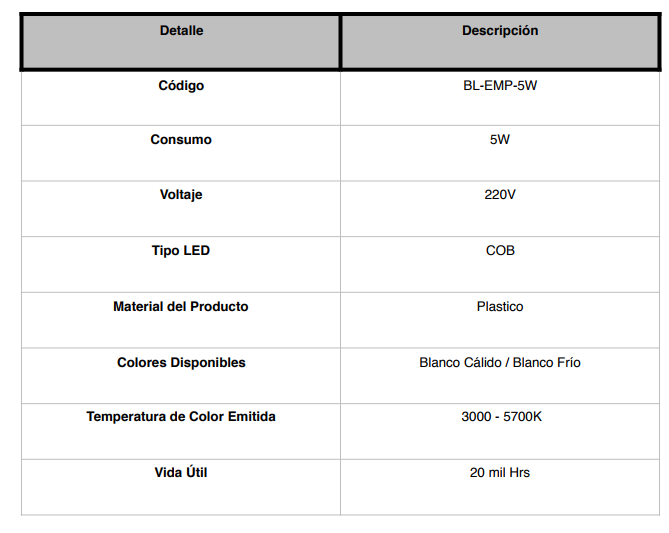Select the Blanco Cálido / Blanco Frío text
Viewport: 669px width, 533px height.
500,363
